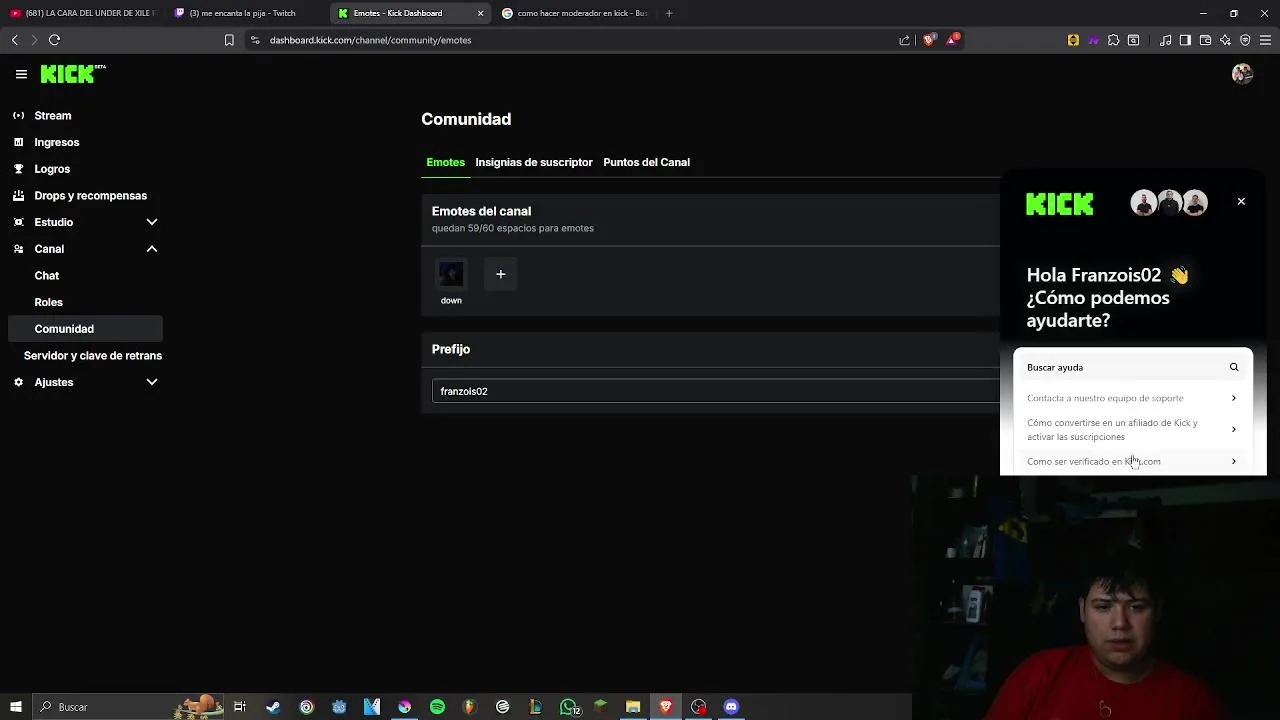Image resolution: width=1280 pixels, height=720 pixels.
Task: Open a new browser tab
Action: 669,13
